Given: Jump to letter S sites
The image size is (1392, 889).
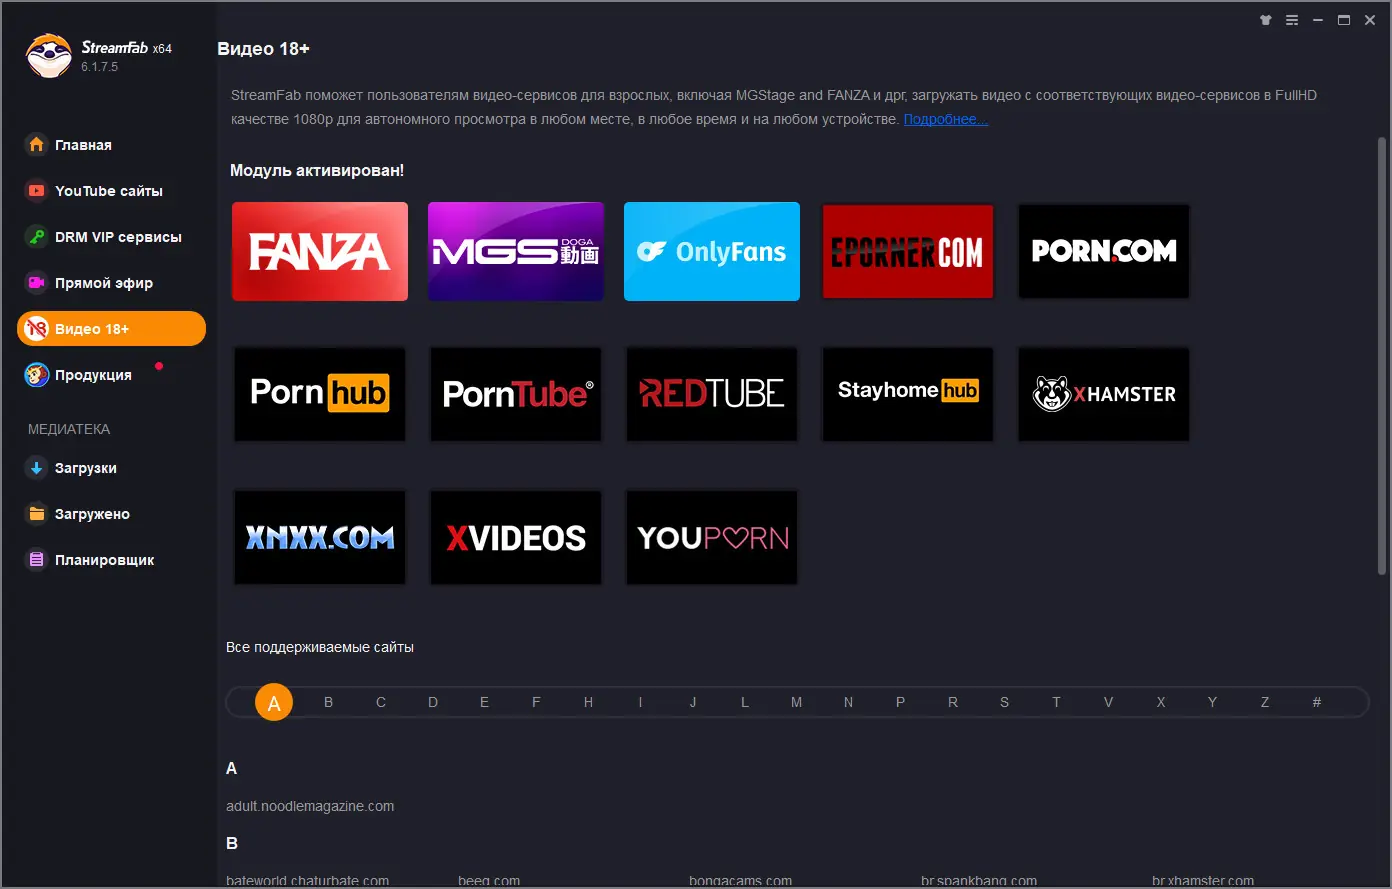Looking at the screenshot, I should pos(1005,702).
